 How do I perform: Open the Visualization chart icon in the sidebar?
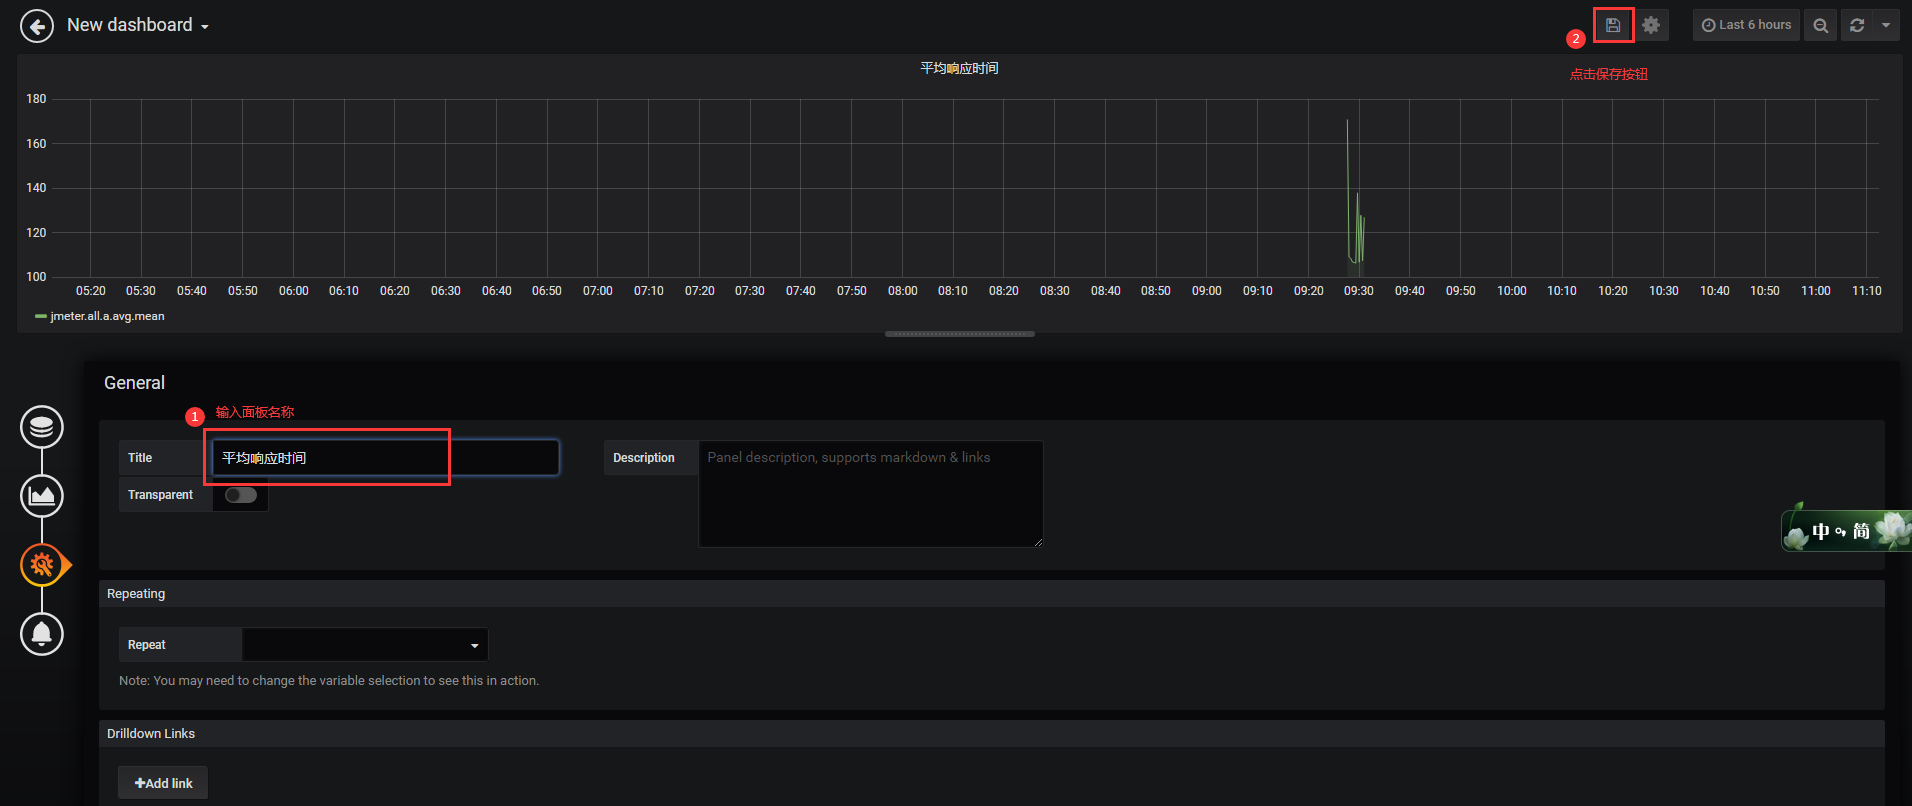(42, 496)
